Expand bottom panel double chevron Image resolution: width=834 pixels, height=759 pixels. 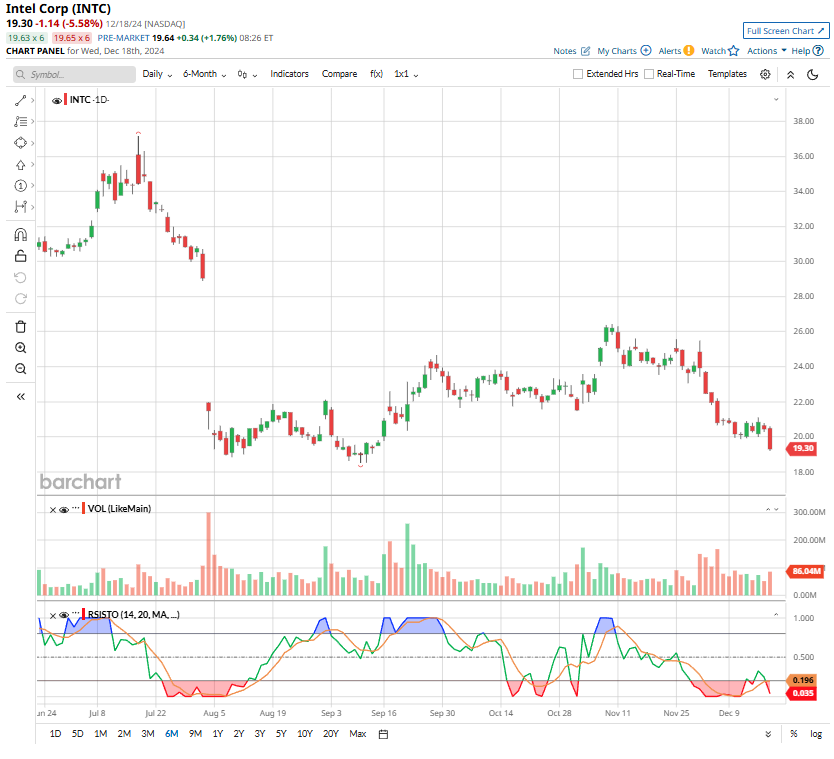pyautogui.click(x=768, y=734)
